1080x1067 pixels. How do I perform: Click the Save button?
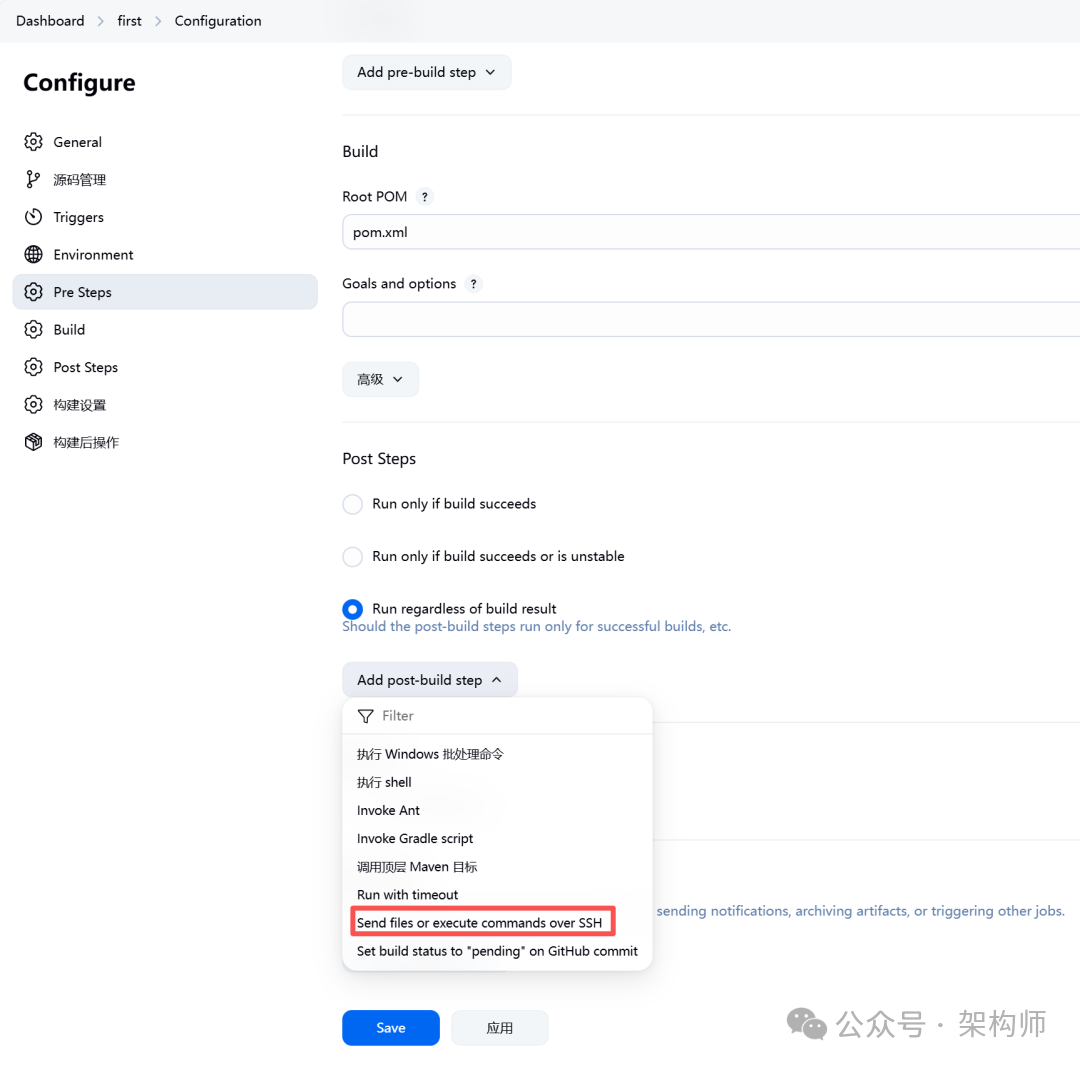(390, 1028)
